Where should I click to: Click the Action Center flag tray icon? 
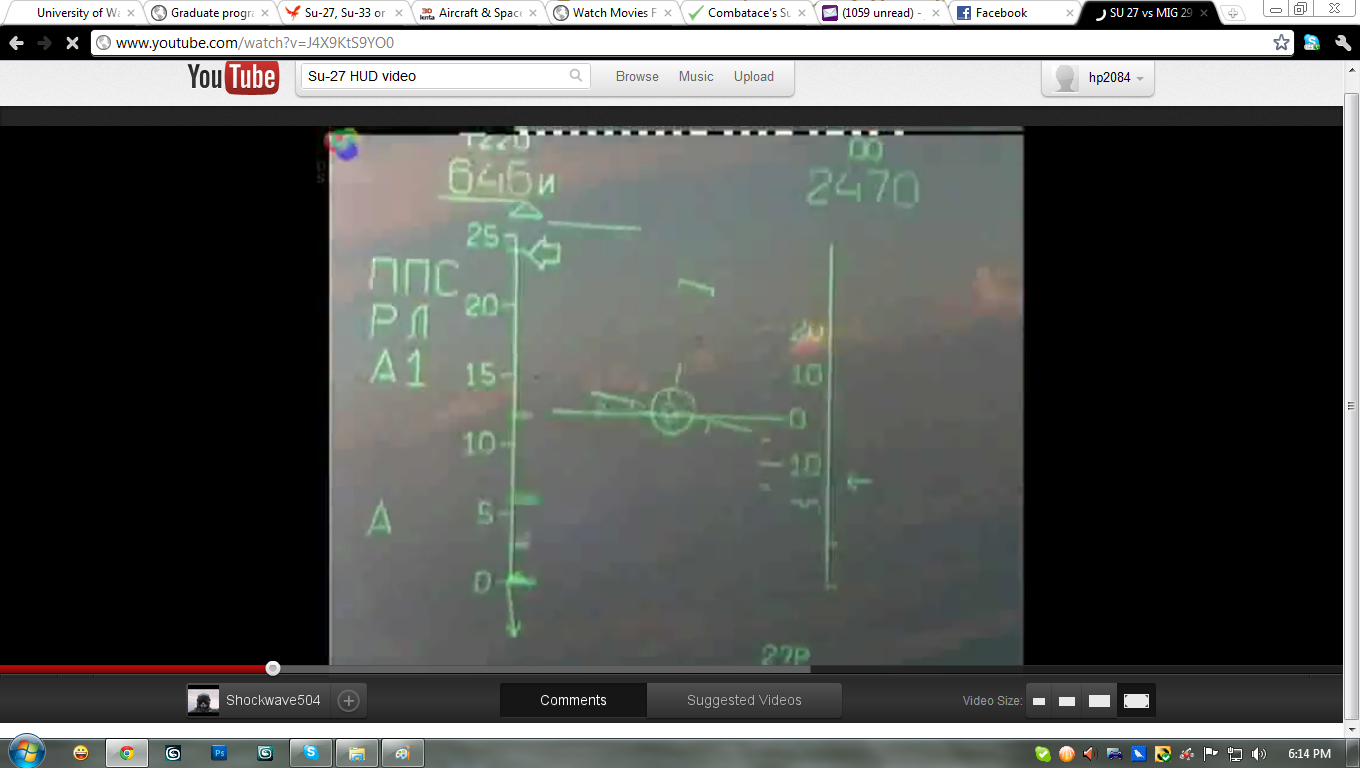click(1211, 754)
